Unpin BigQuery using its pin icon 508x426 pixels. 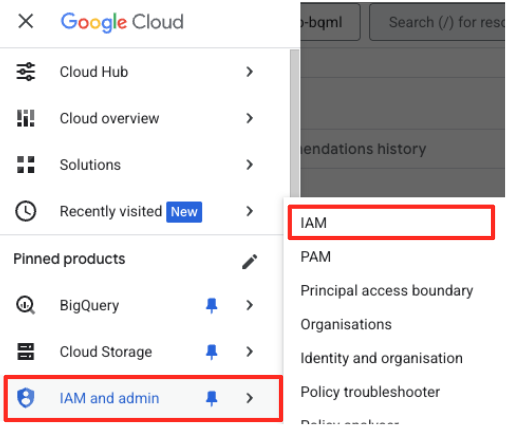[x=212, y=306]
